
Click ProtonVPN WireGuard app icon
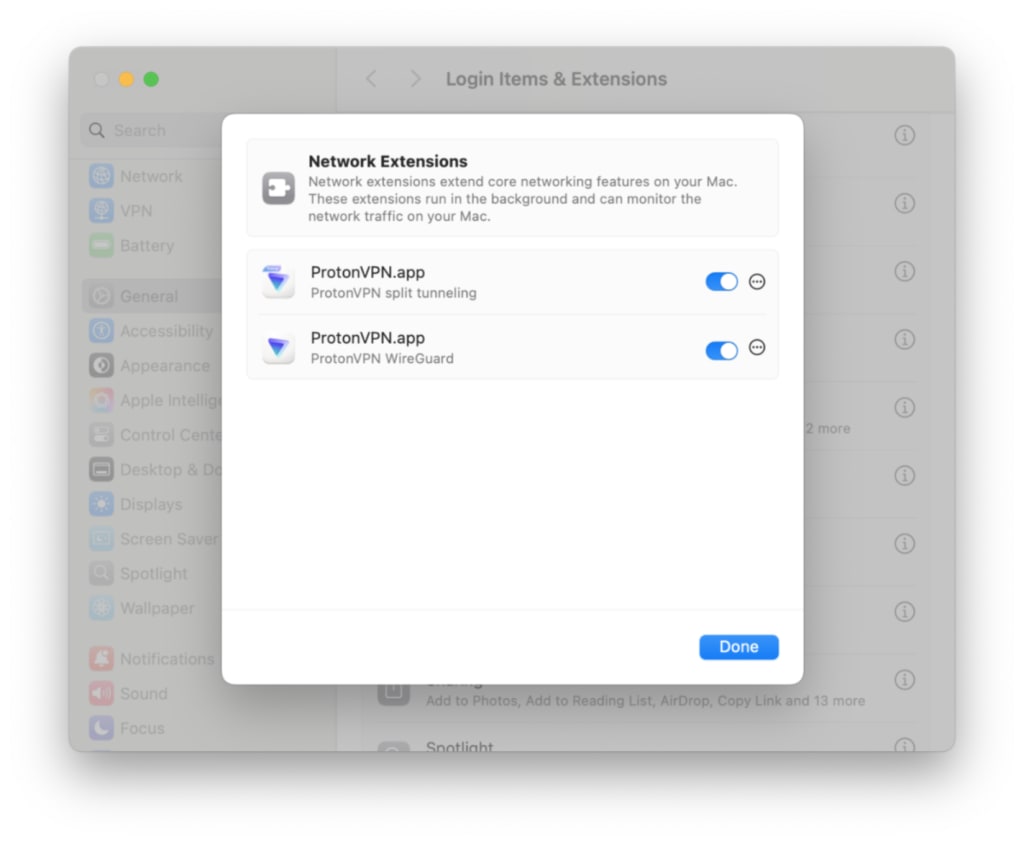[x=278, y=348]
